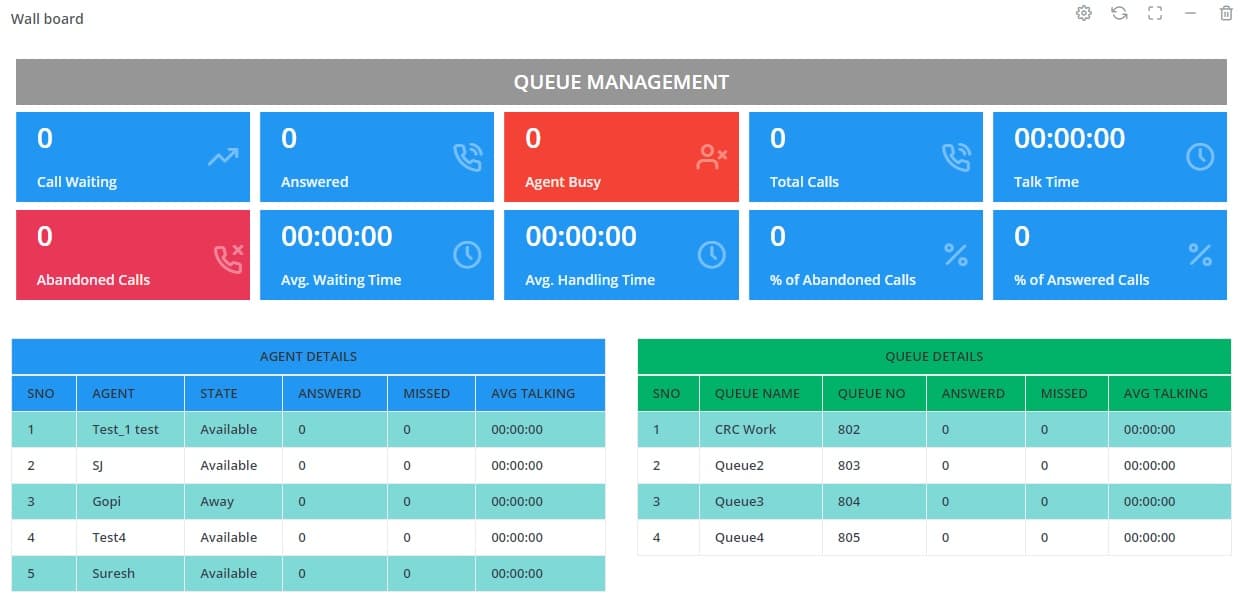Click the percent icon on % of Answered Calls
This screenshot has height=607, width=1242.
coord(1199,254)
